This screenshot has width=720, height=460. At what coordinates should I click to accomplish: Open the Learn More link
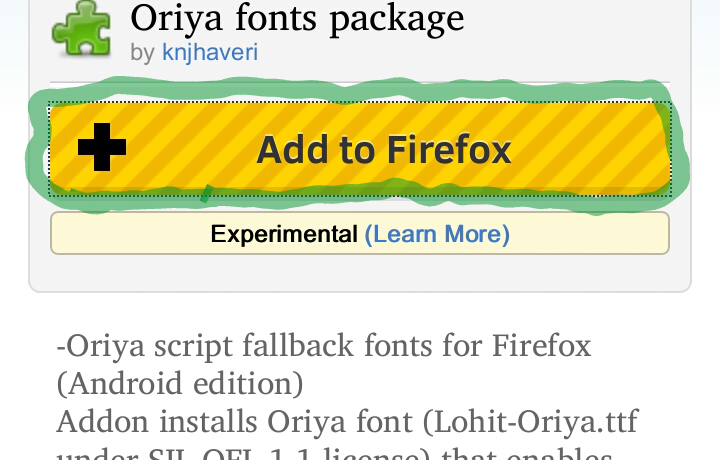coord(437,234)
